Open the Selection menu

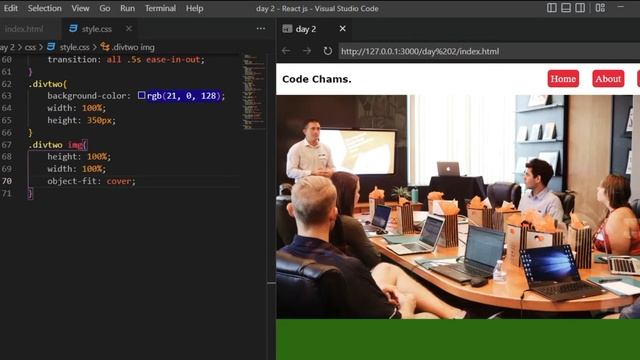(x=44, y=8)
